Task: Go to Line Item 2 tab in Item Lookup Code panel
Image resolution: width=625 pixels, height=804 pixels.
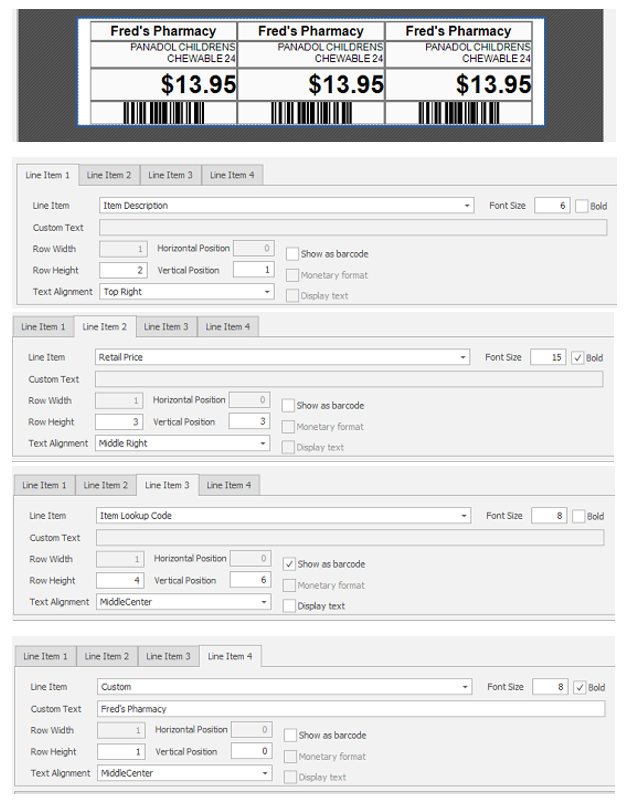Action: pyautogui.click(x=106, y=486)
